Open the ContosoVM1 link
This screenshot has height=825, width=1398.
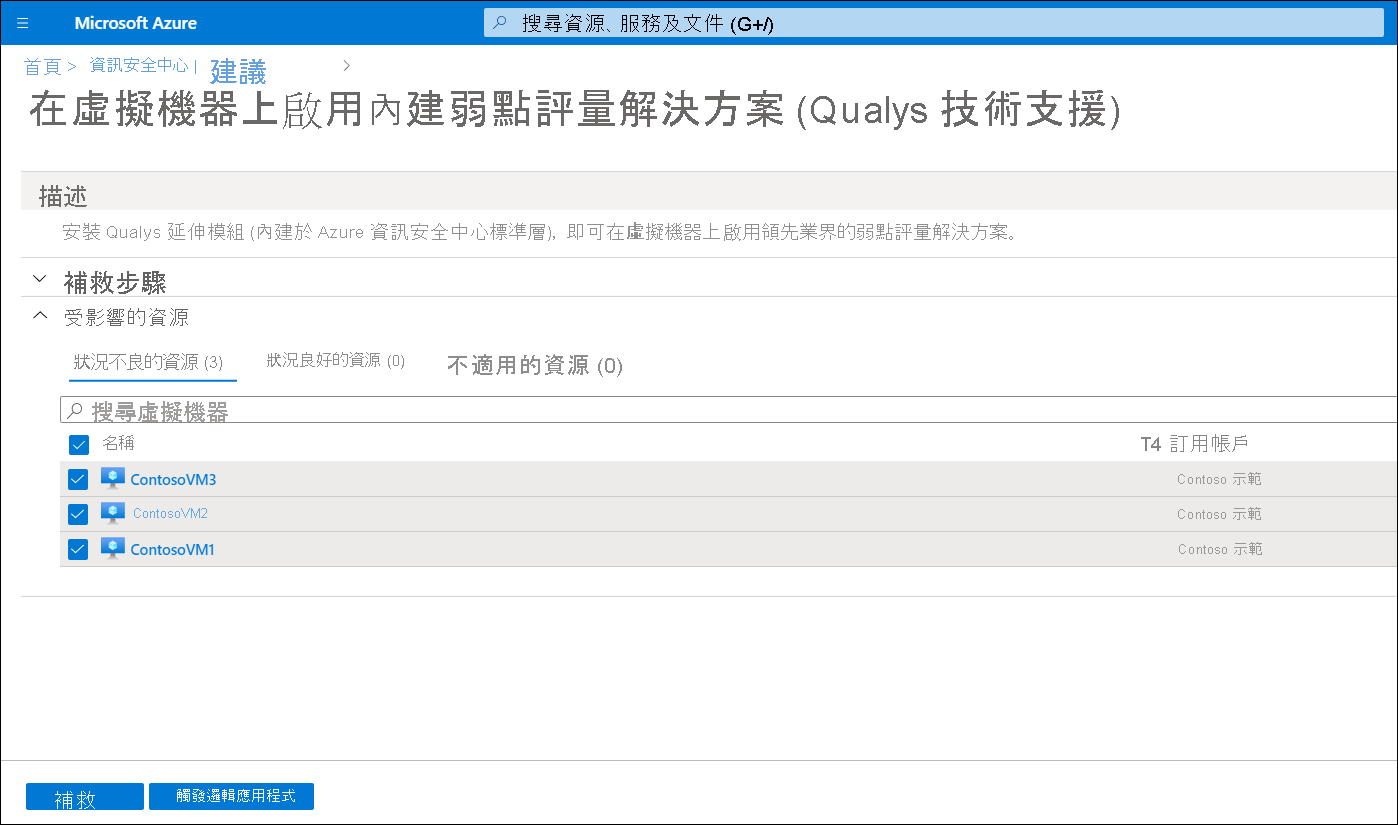click(x=172, y=550)
